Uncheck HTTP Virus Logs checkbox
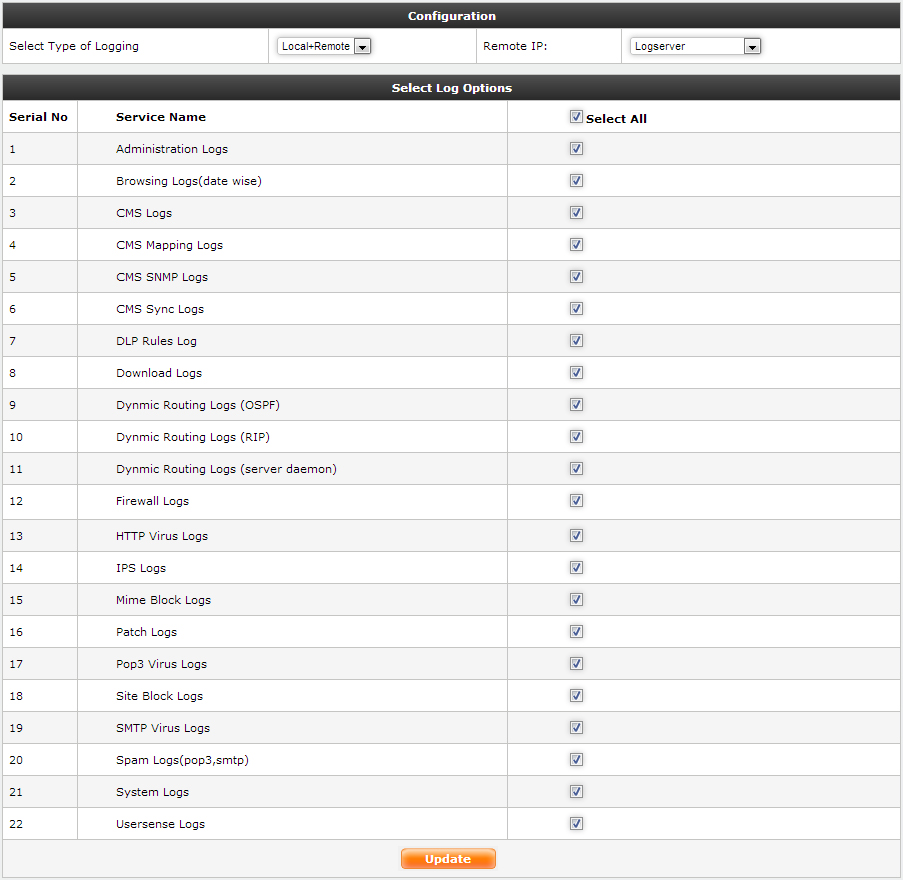 click(576, 536)
